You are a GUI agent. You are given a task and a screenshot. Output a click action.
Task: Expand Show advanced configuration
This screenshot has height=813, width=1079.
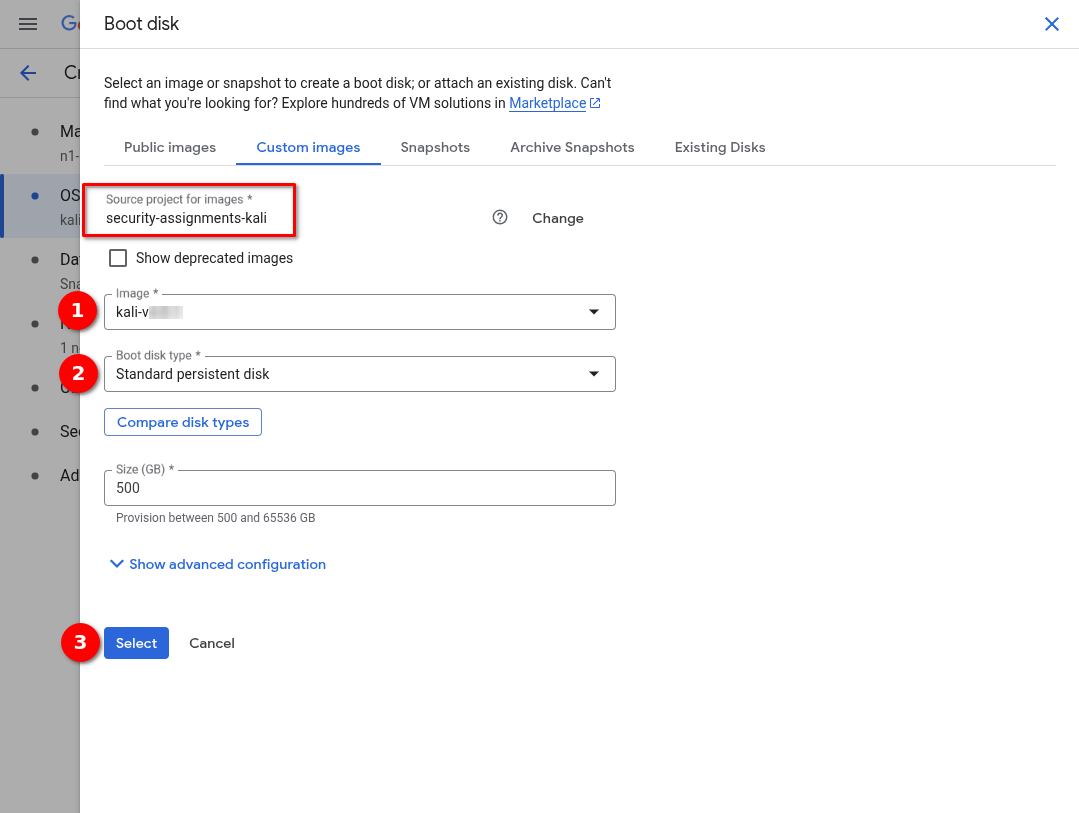pyautogui.click(x=218, y=564)
